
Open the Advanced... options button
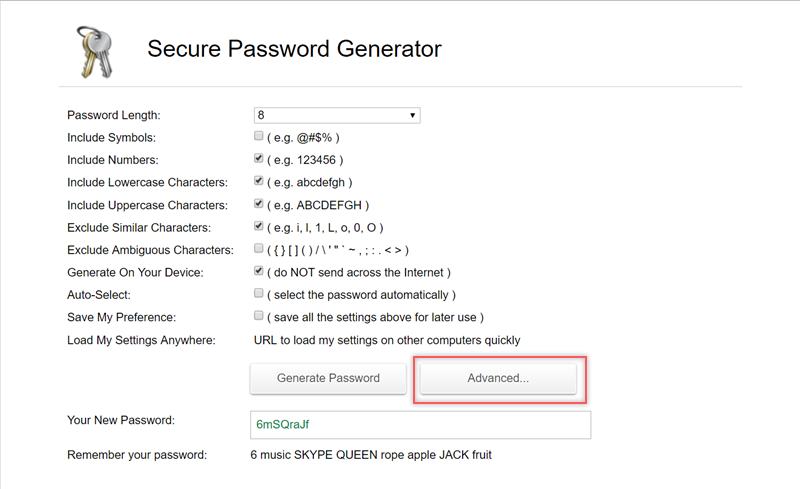tap(498, 378)
